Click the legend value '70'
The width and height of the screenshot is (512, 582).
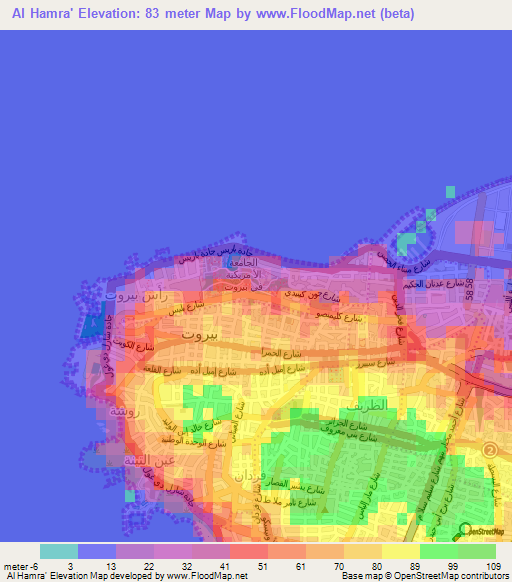click(339, 567)
